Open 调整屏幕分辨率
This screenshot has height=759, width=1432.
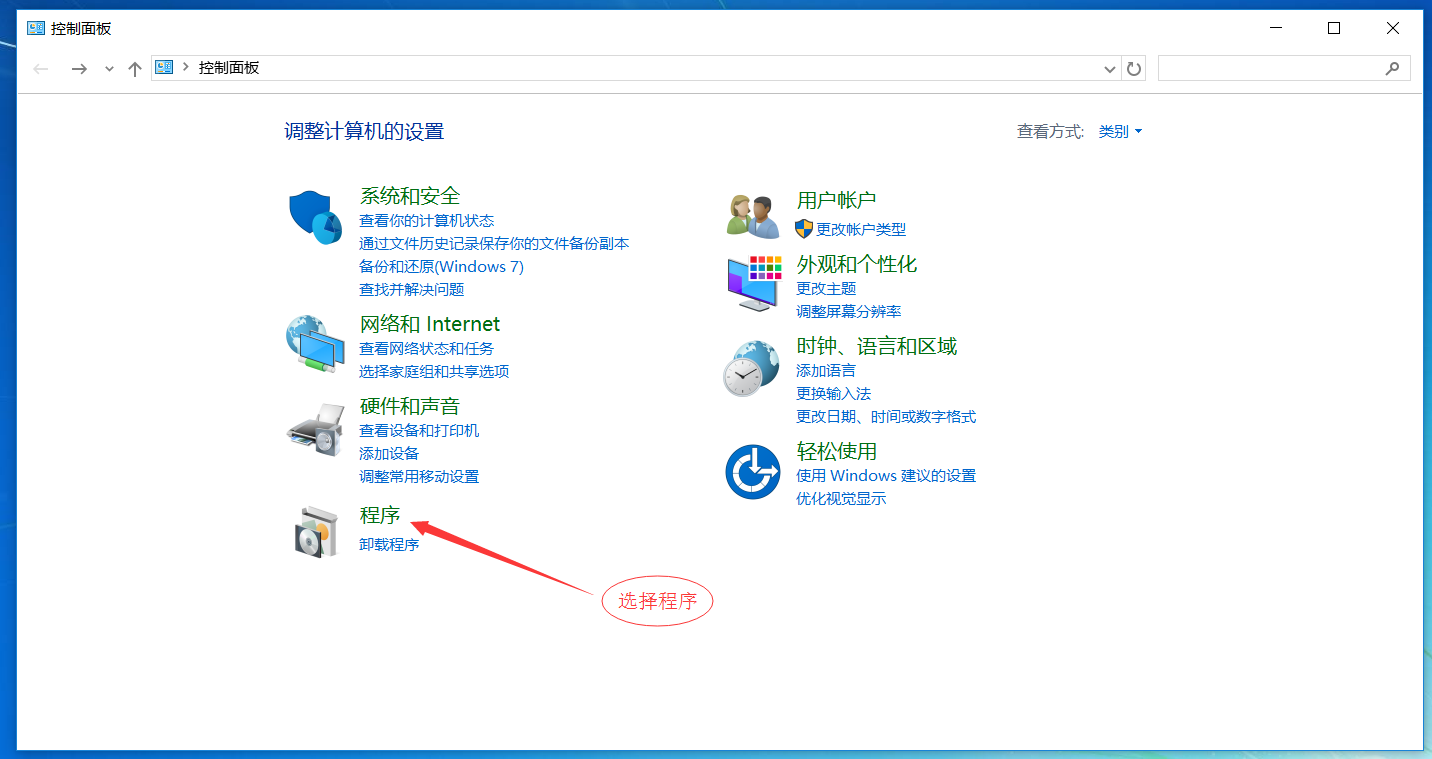pos(848,311)
